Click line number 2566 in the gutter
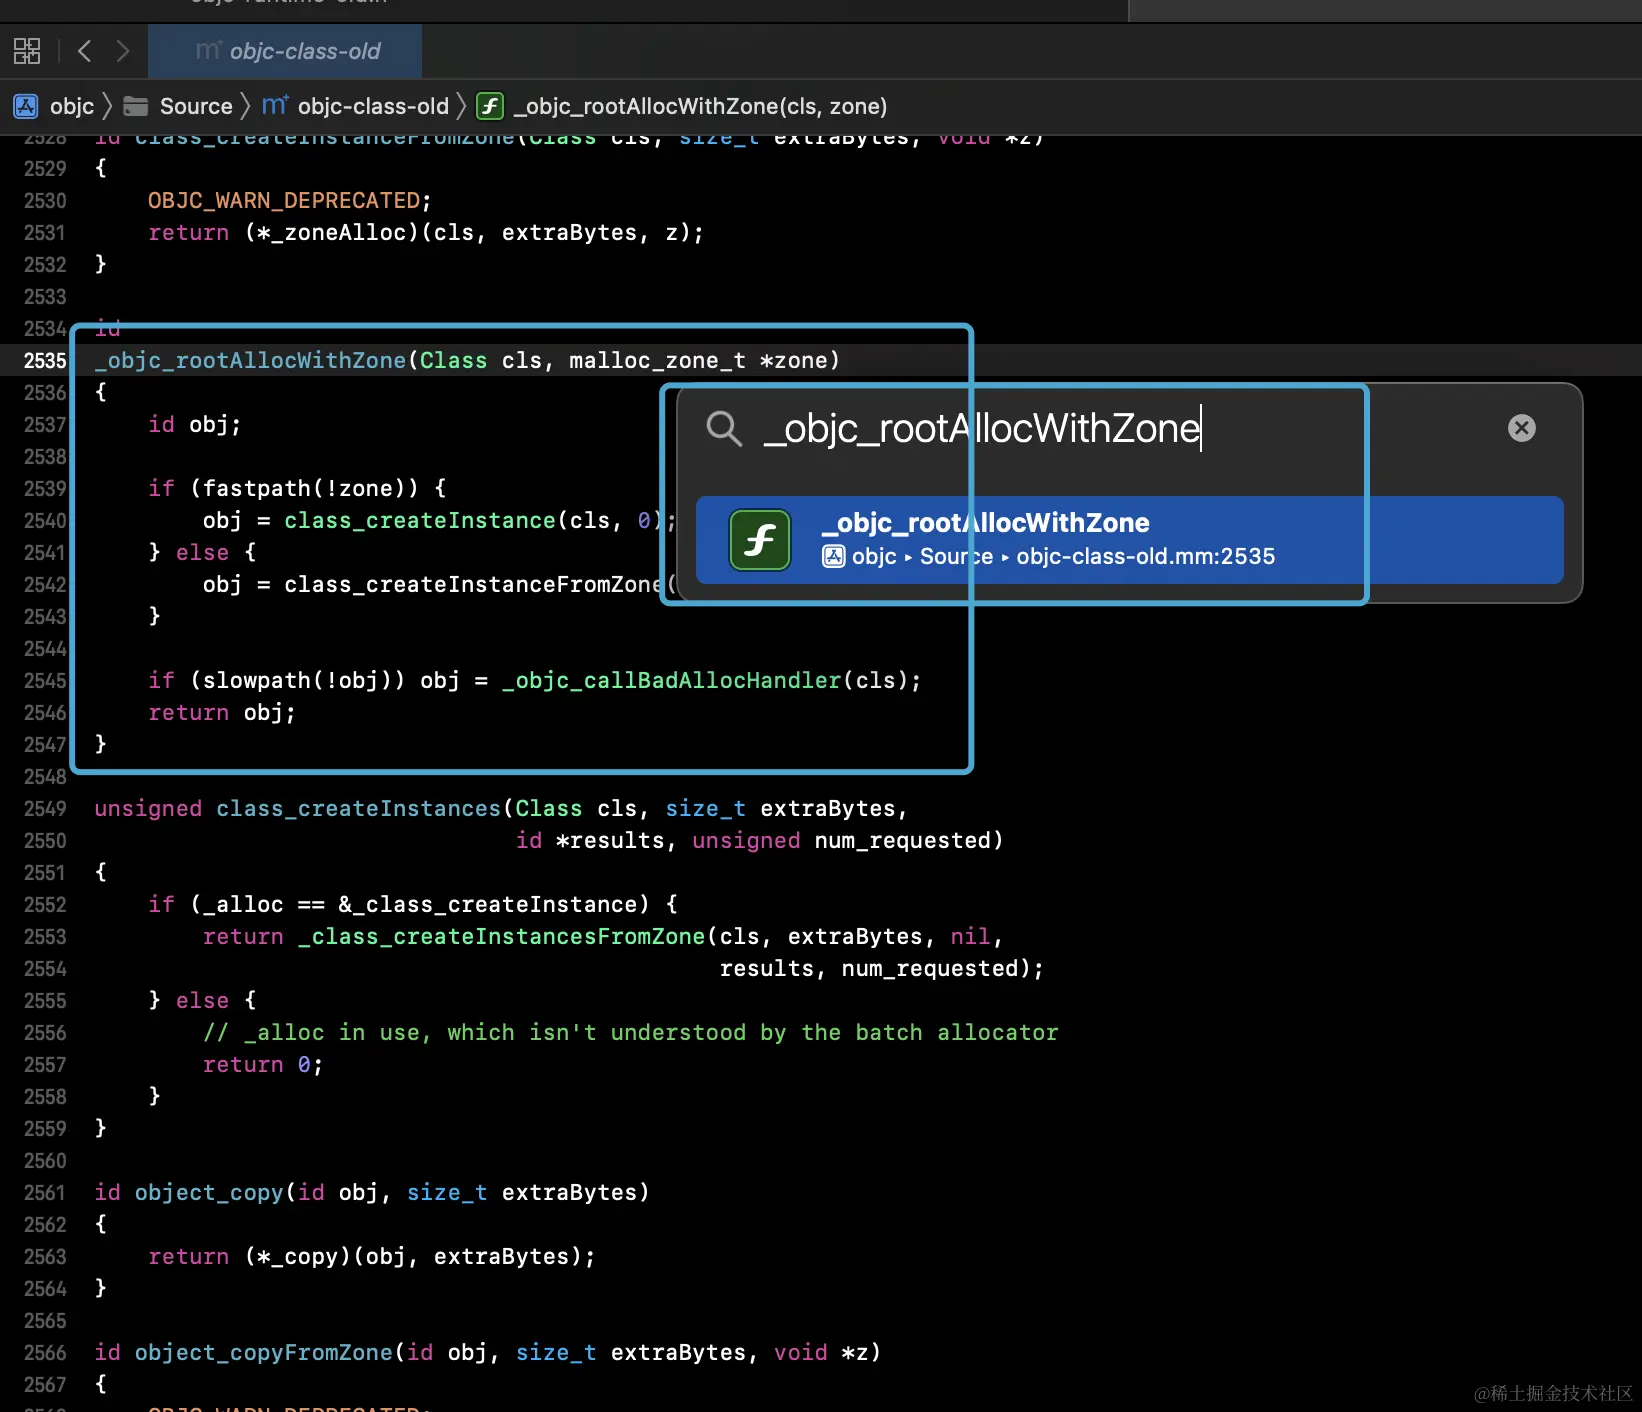Viewport: 1642px width, 1412px height. [x=45, y=1353]
